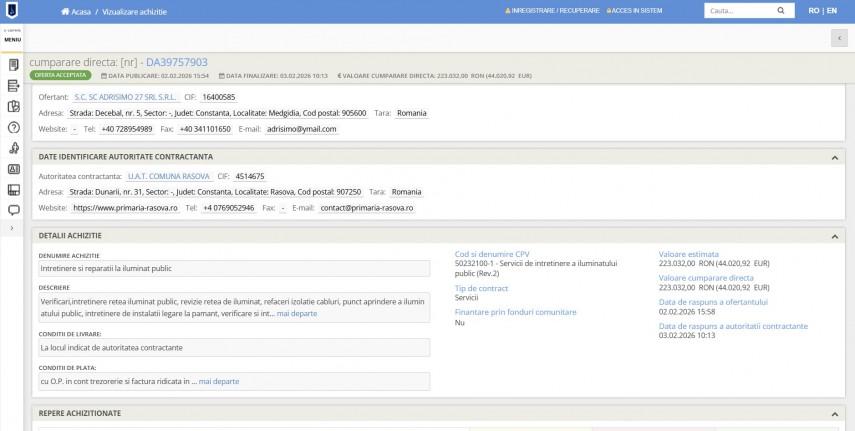Expand the left sidebar menu arrow
Image resolution: width=855 pixels, height=431 pixels.
click(x=13, y=229)
